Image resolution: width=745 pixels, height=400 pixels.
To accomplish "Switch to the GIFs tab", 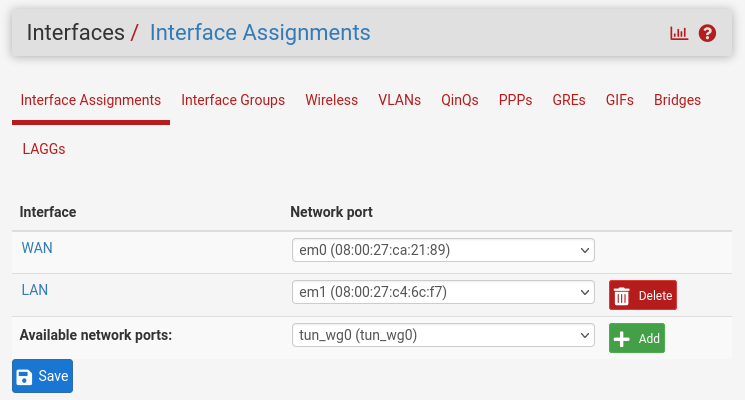I will pyautogui.click(x=620, y=100).
